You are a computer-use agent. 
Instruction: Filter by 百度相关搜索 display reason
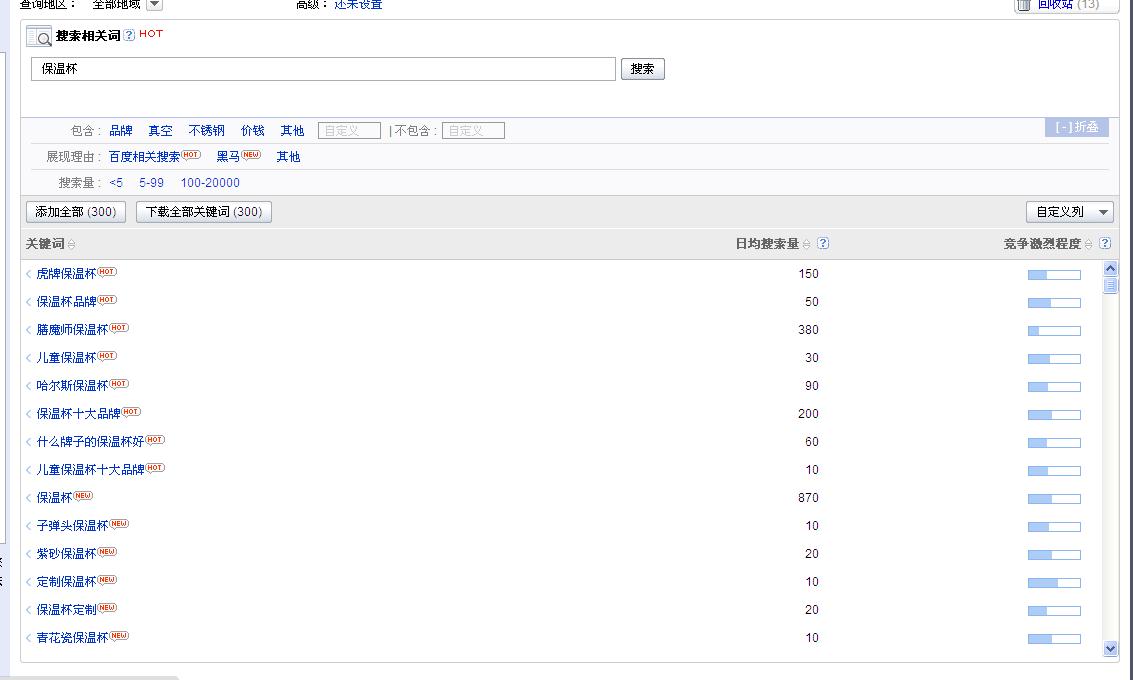[x=144, y=157]
